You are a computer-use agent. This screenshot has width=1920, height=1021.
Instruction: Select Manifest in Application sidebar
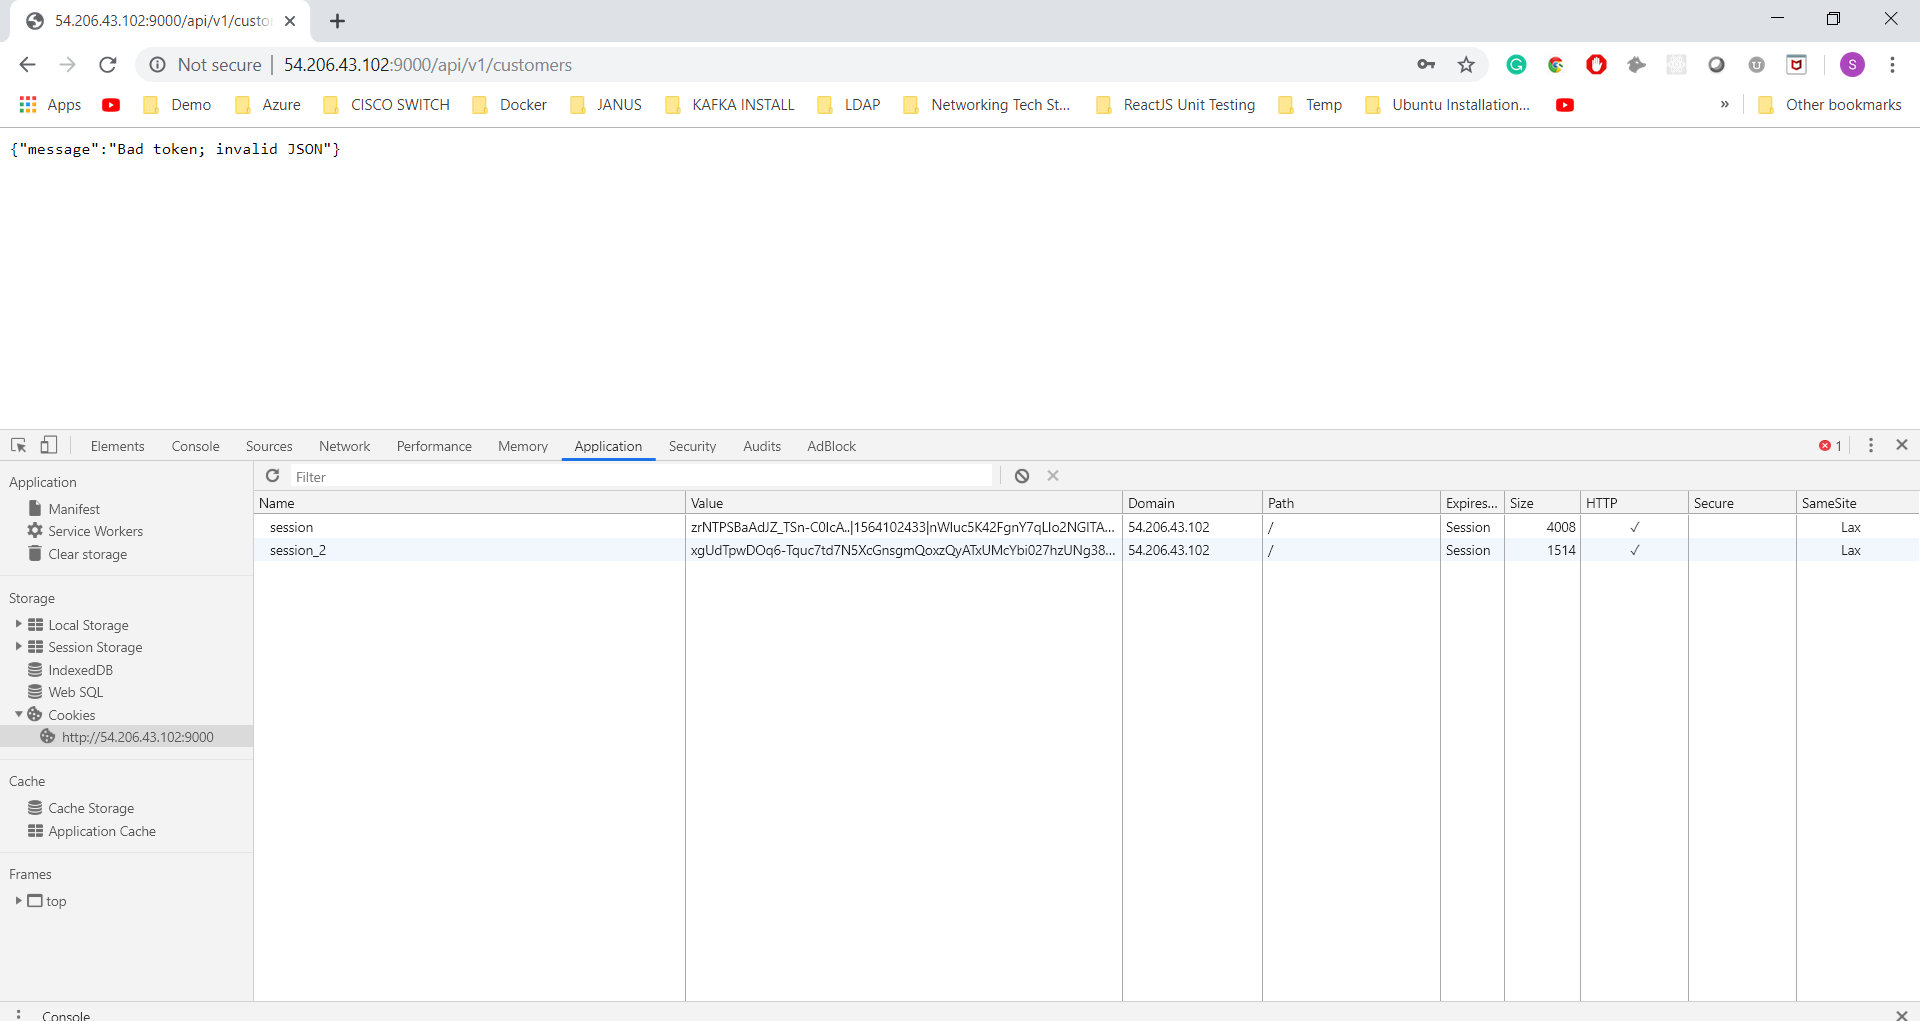click(x=74, y=509)
